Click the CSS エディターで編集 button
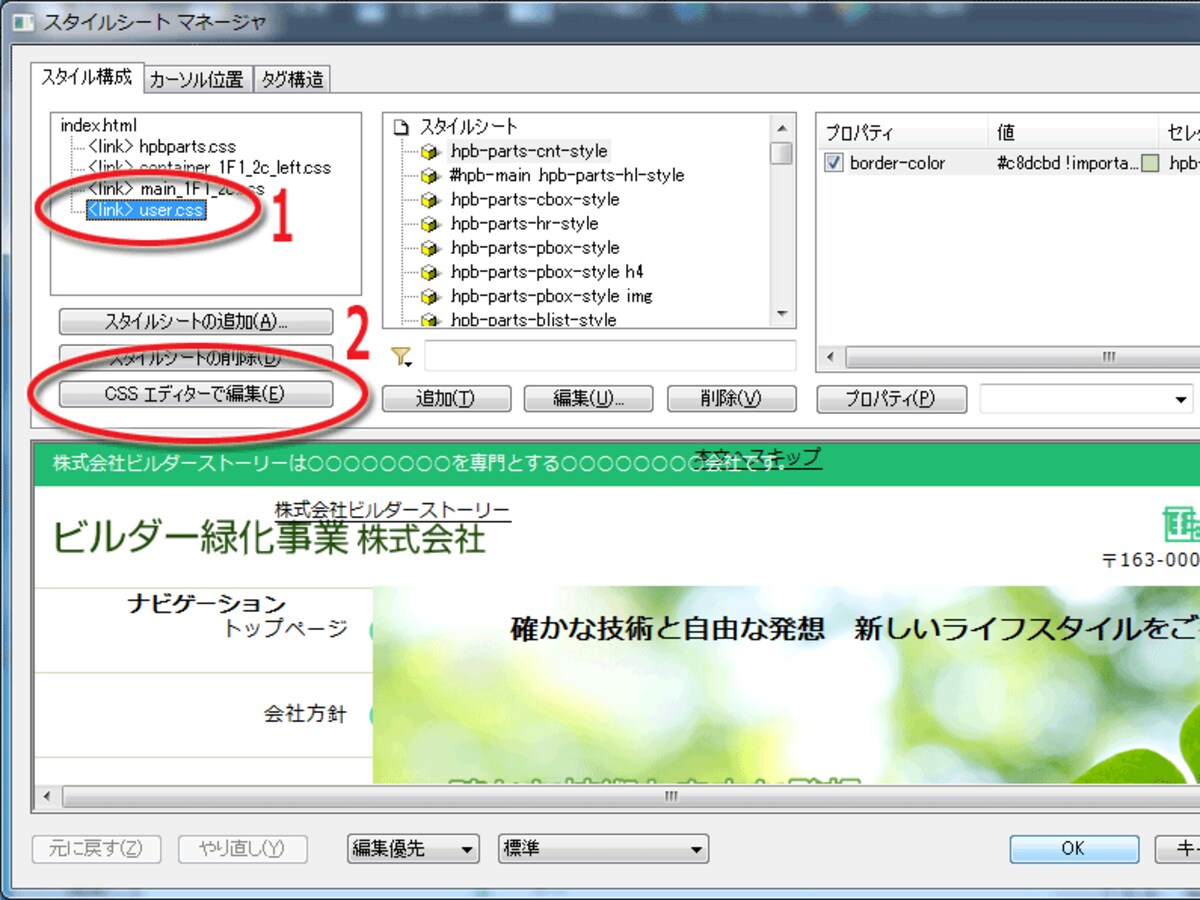Image resolution: width=1200 pixels, height=900 pixels. 195,394
